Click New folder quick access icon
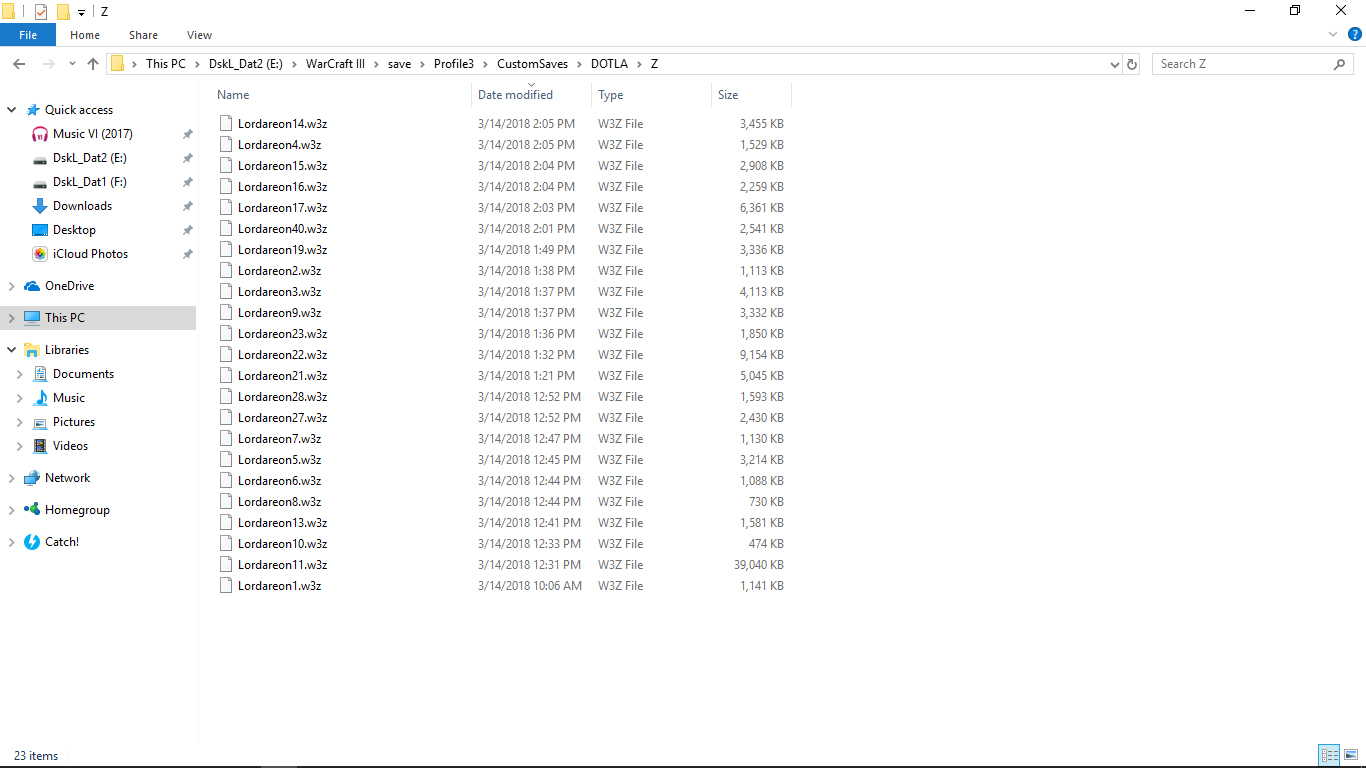Viewport: 1366px width, 768px height. tap(63, 11)
